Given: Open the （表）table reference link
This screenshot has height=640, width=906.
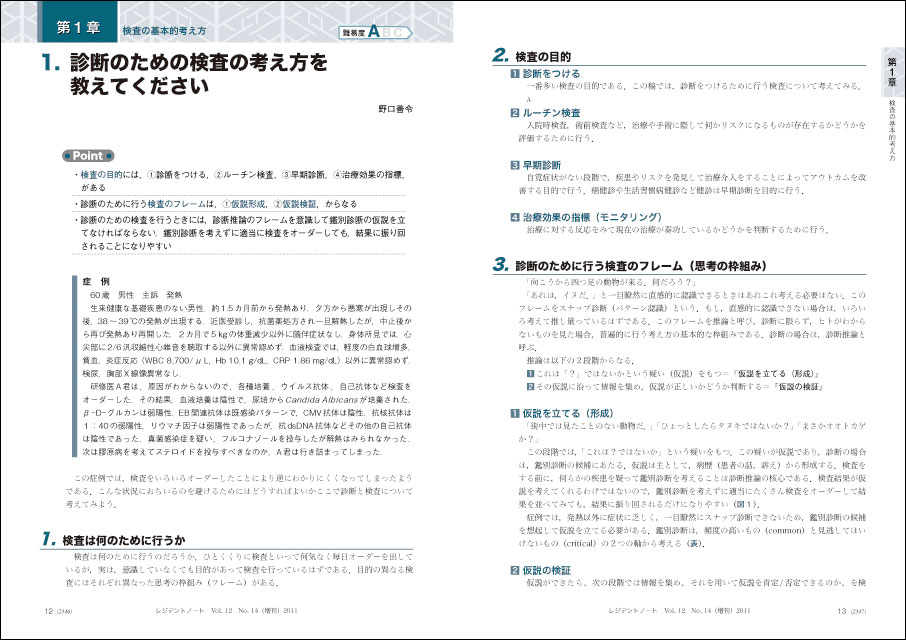Looking at the screenshot, I should pyautogui.click(x=689, y=543).
